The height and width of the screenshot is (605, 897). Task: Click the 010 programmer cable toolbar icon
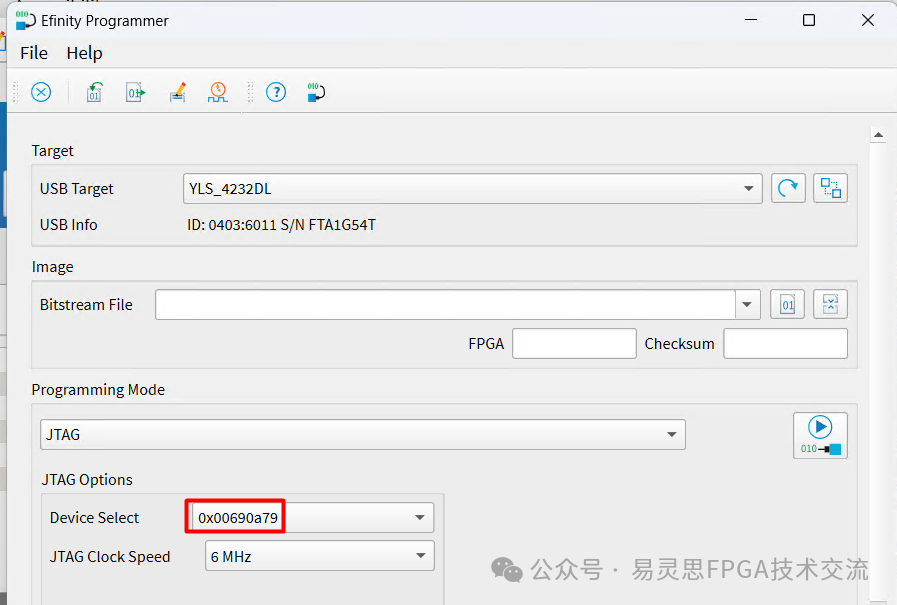coord(316,92)
